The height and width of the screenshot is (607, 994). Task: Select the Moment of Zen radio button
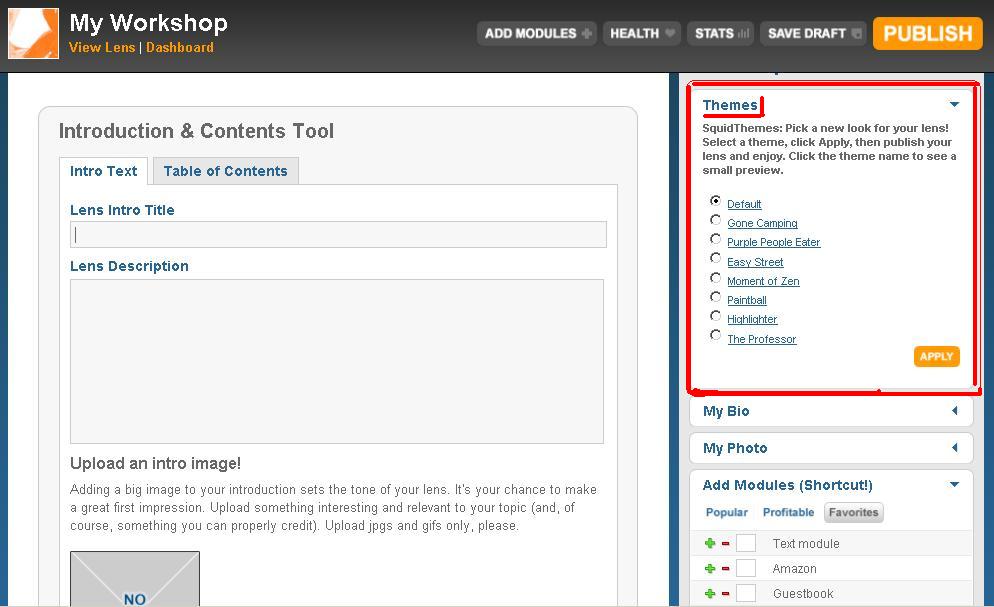tap(716, 278)
